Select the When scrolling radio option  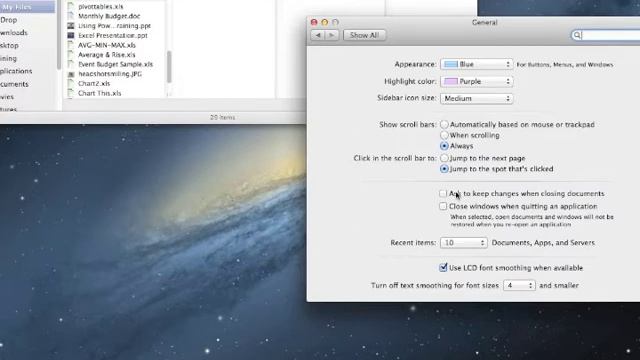[x=444, y=135]
